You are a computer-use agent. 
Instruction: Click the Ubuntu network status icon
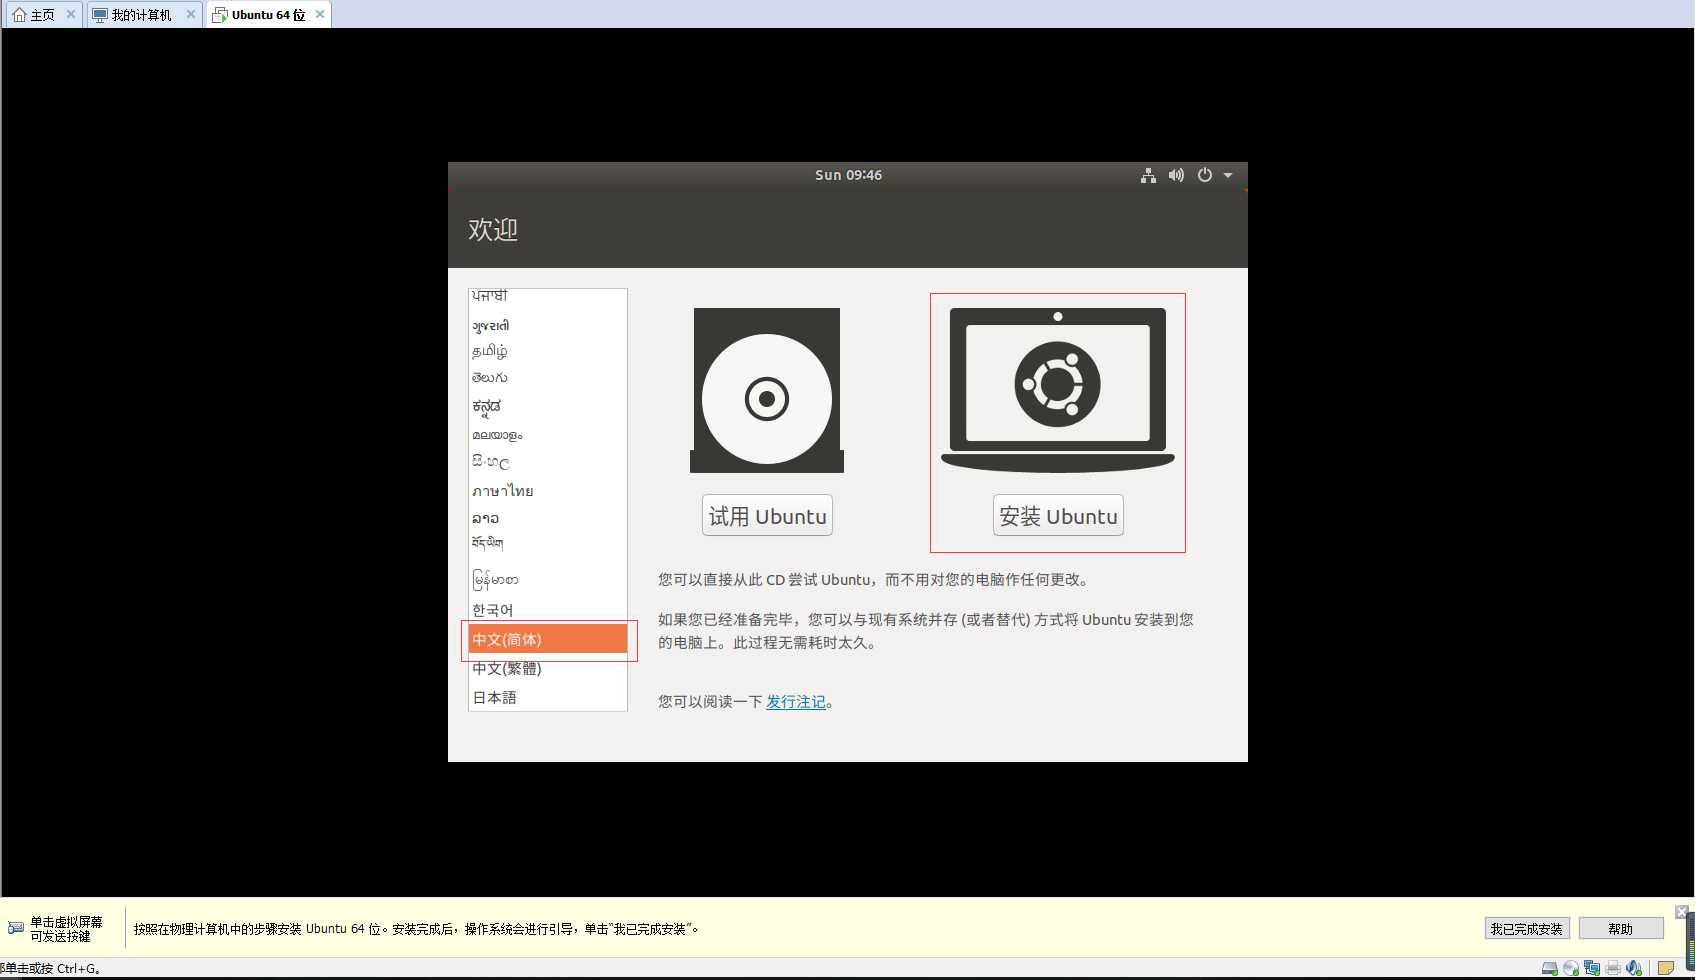coord(1148,175)
